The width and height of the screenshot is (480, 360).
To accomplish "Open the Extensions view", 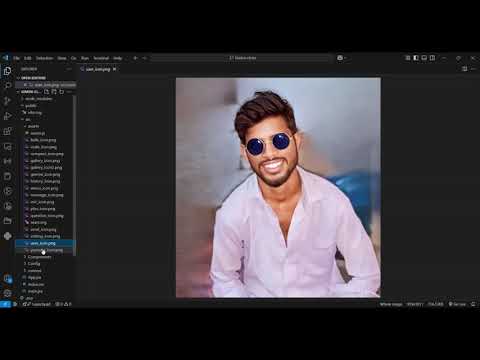I will click(x=7, y=131).
